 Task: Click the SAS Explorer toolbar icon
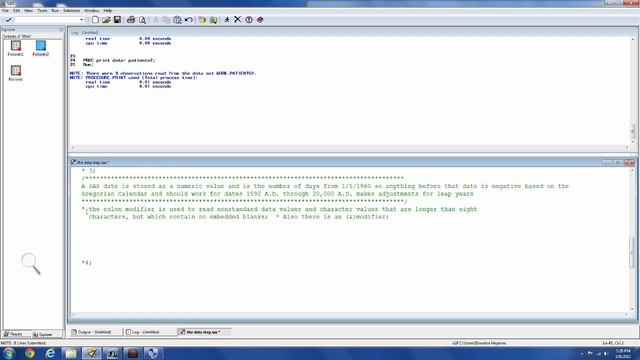coord(213,20)
